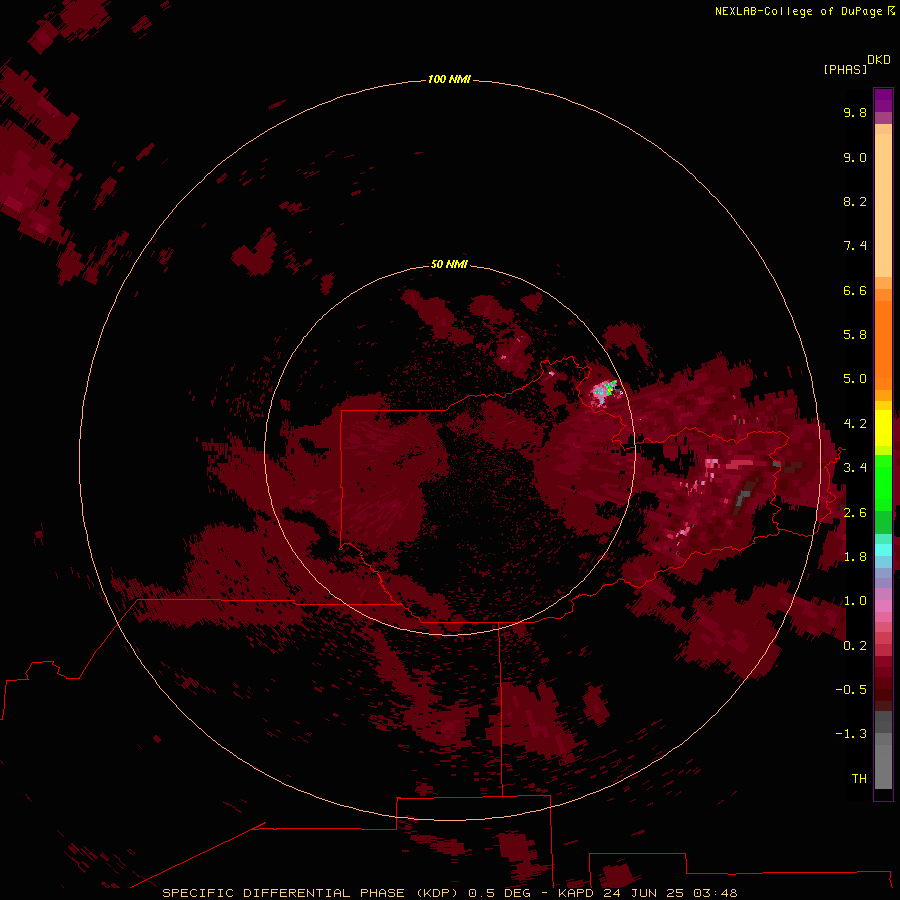Click the 03:48 timestamp in the caption

(715, 893)
